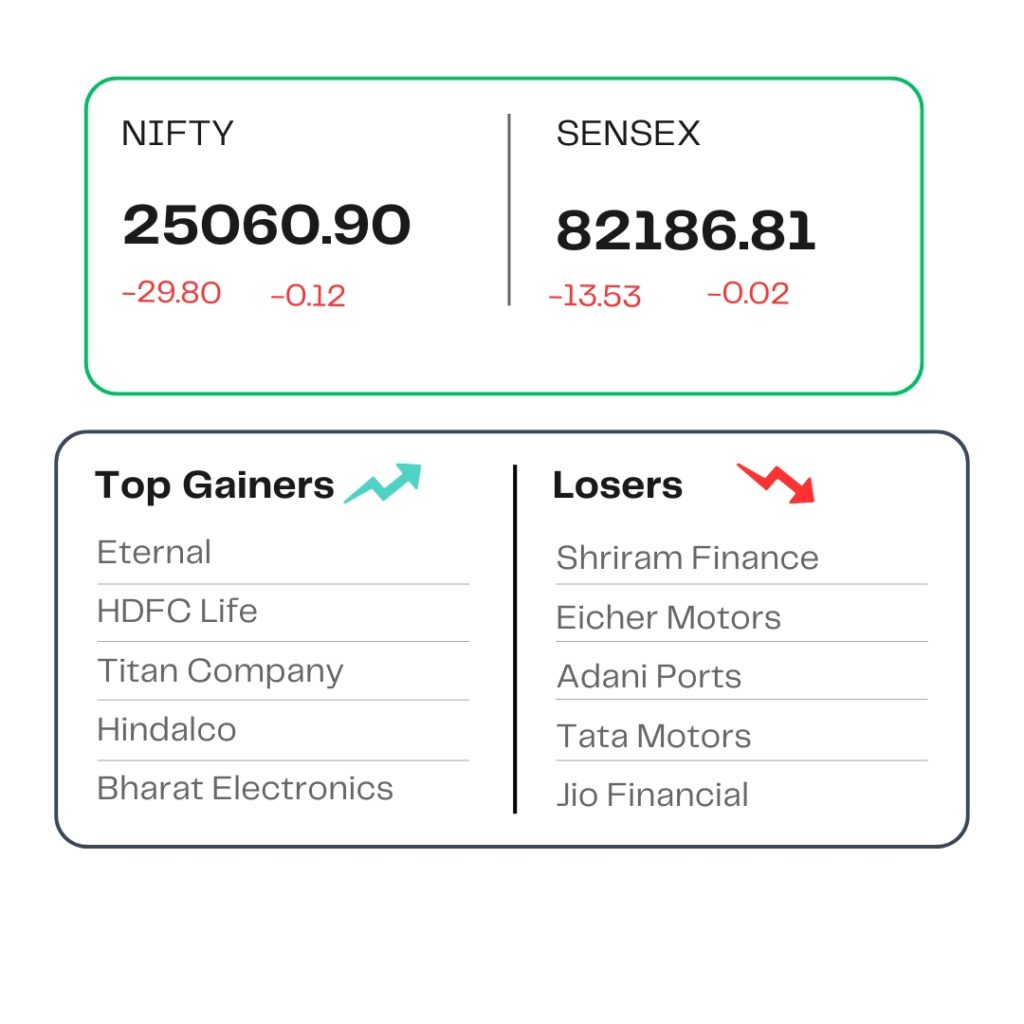Click the green upward trend arrow icon
The width and height of the screenshot is (1024, 1024).
(383, 483)
